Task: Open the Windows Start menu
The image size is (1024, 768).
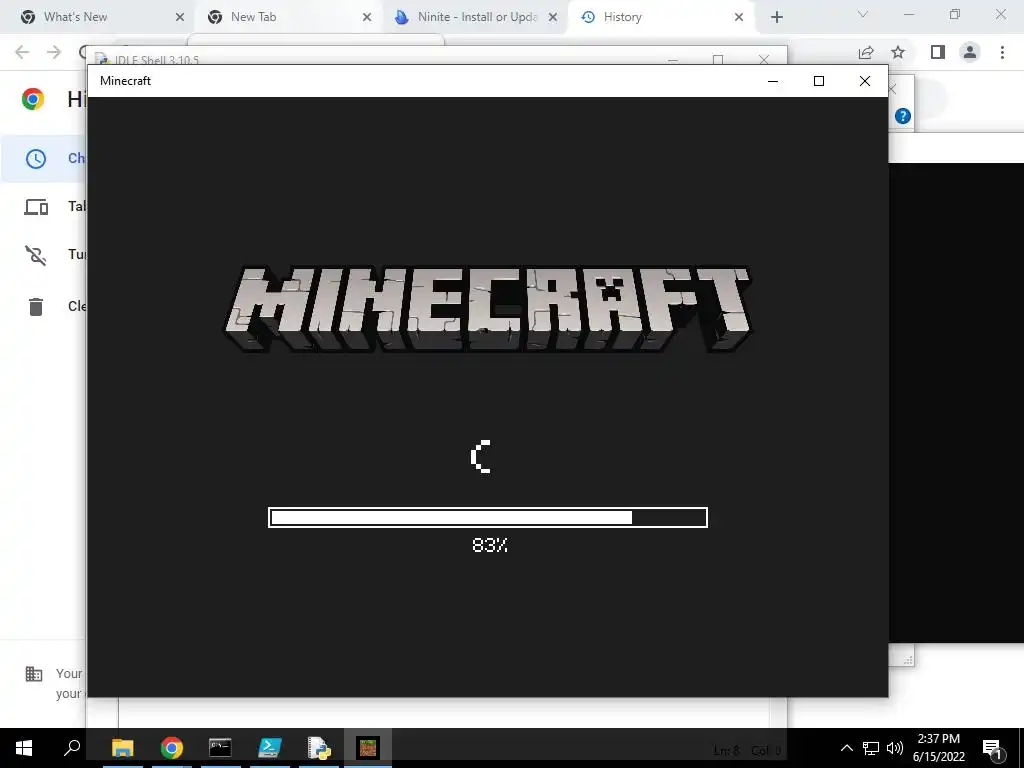Action: (24, 748)
